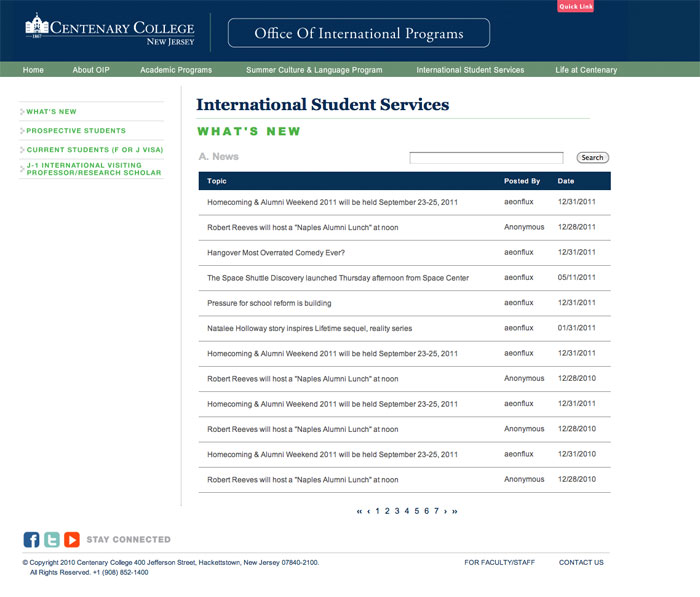Open Life at Centenary menu item
This screenshot has height=597, width=700.
coord(586,70)
